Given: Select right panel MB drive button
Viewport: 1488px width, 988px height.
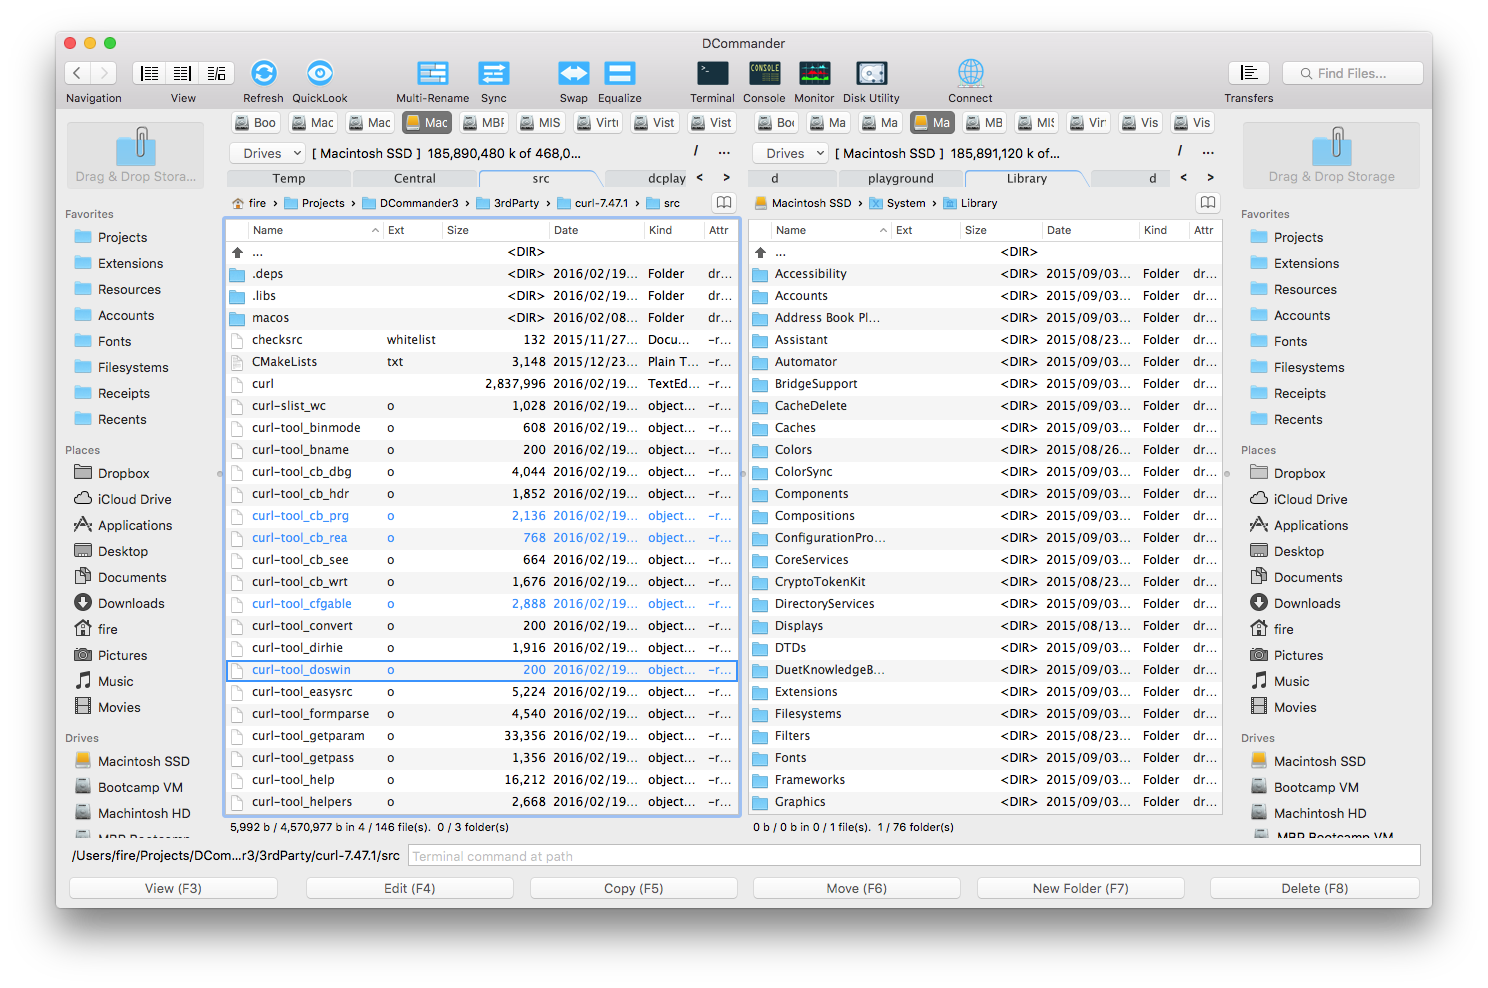Looking at the screenshot, I should click(984, 123).
